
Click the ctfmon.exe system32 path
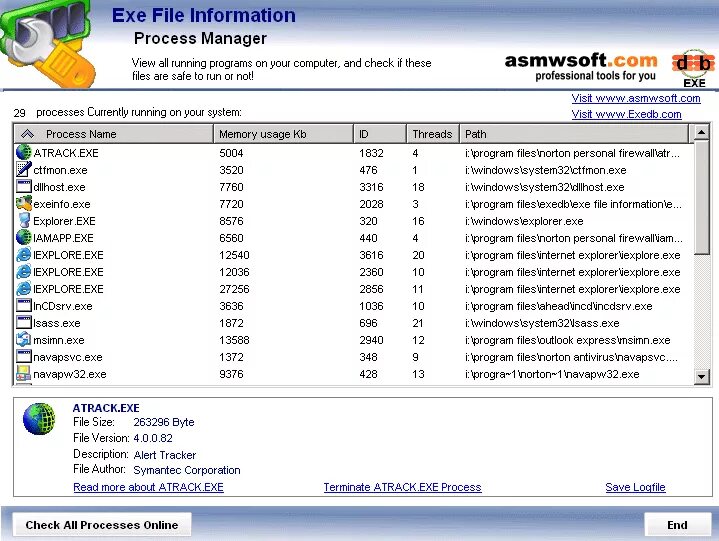tap(546, 170)
